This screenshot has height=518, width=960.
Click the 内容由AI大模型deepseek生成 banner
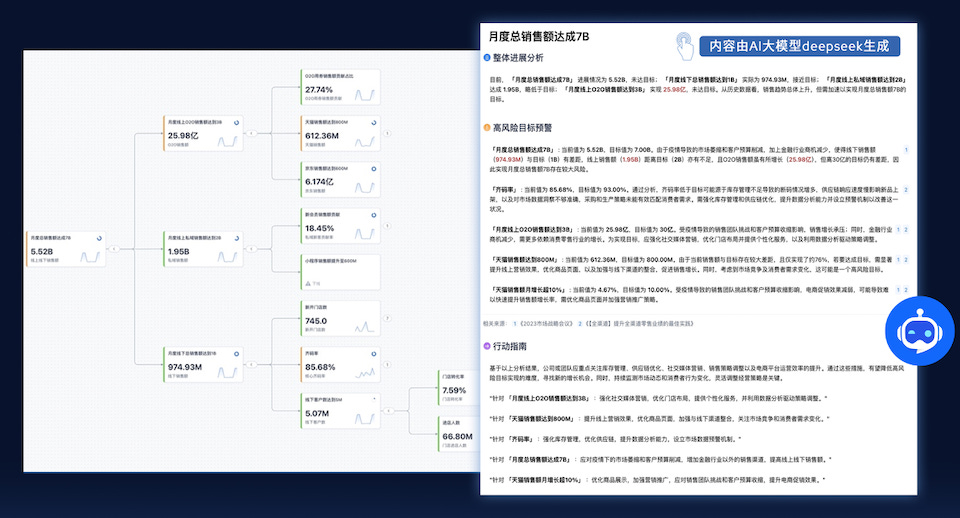[x=800, y=46]
